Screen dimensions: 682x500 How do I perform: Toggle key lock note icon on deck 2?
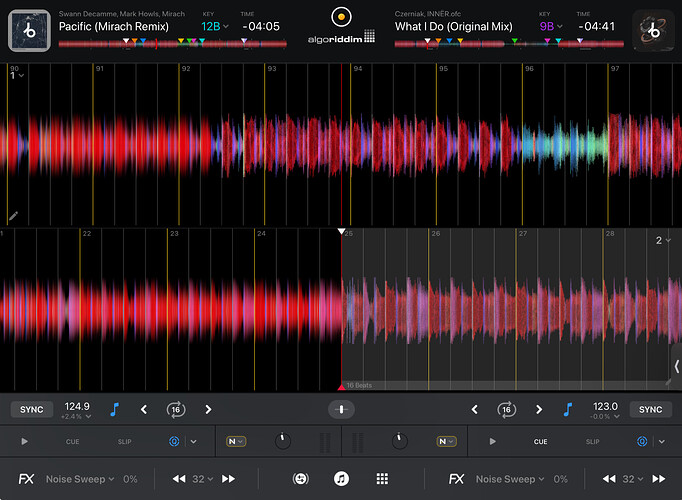(x=568, y=409)
